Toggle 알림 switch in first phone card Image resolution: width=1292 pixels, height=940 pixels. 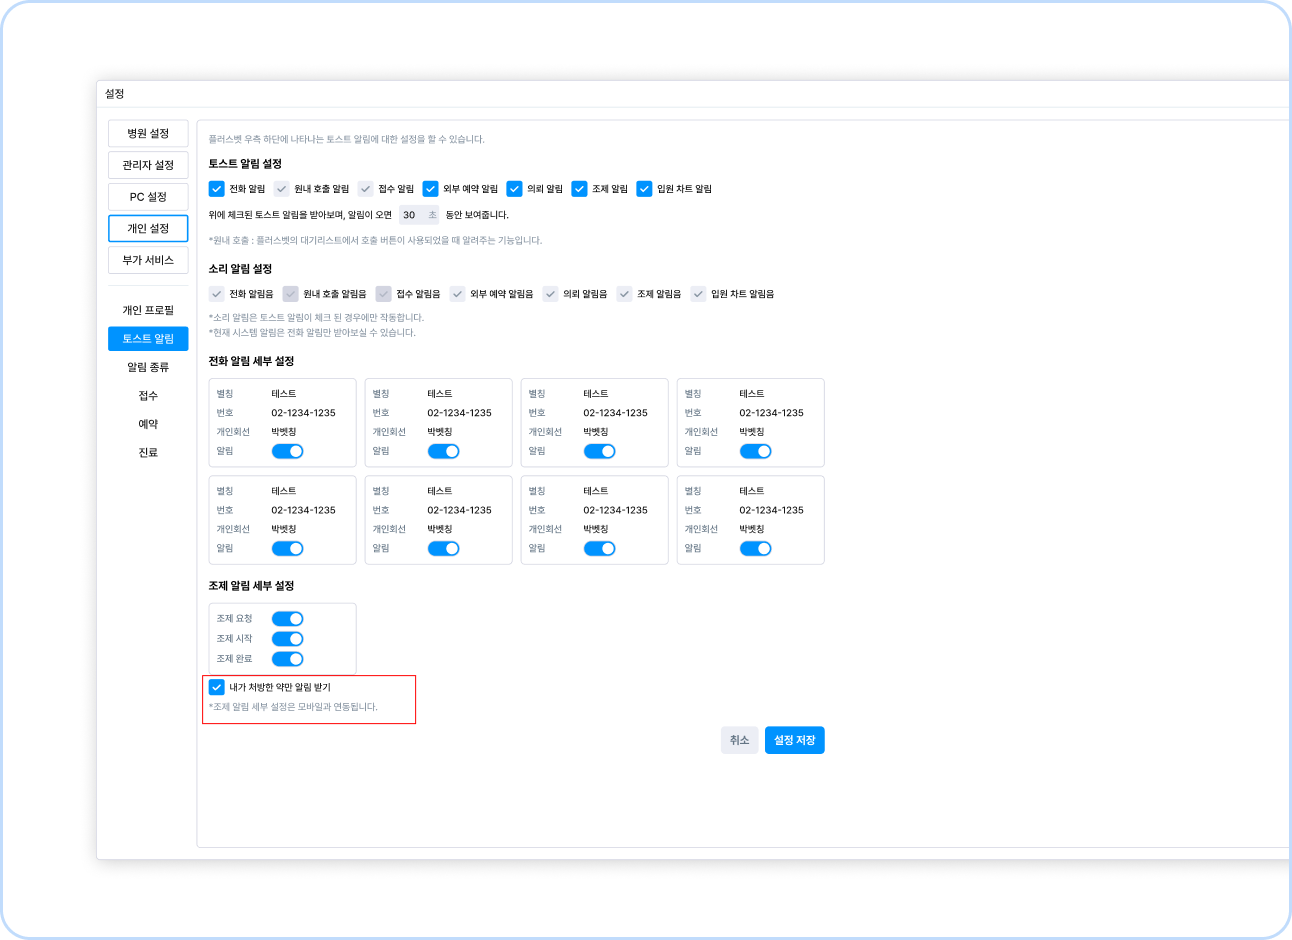point(287,451)
